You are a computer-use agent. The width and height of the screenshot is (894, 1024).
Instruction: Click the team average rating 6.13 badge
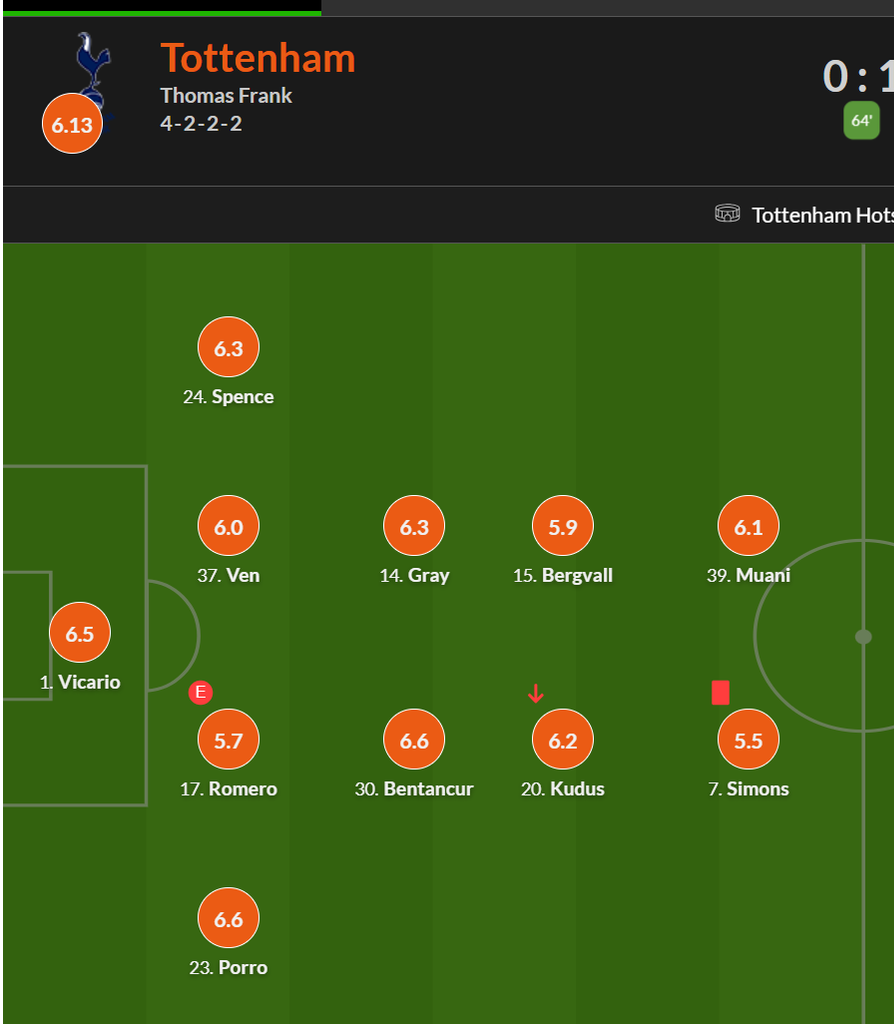(72, 125)
